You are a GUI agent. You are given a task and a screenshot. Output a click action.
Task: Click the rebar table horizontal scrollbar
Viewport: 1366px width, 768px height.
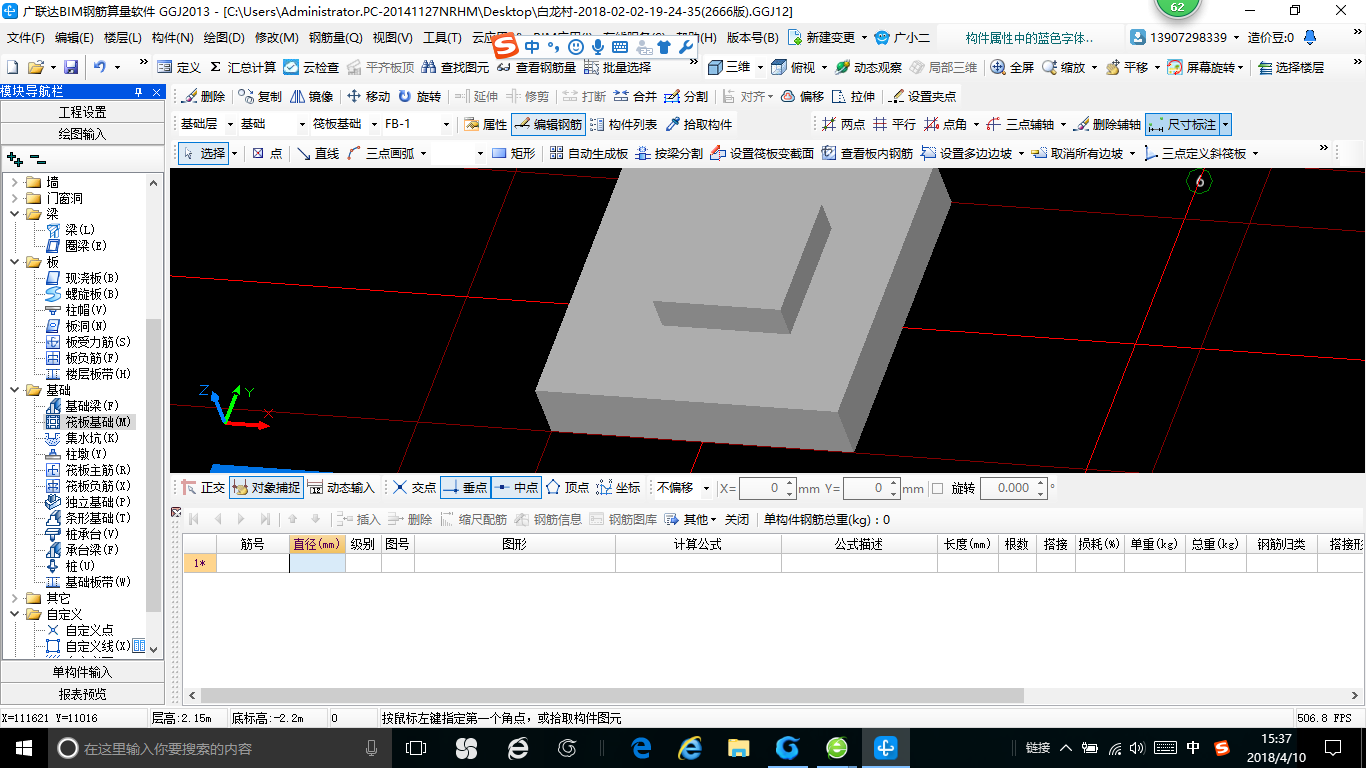[x=612, y=695]
